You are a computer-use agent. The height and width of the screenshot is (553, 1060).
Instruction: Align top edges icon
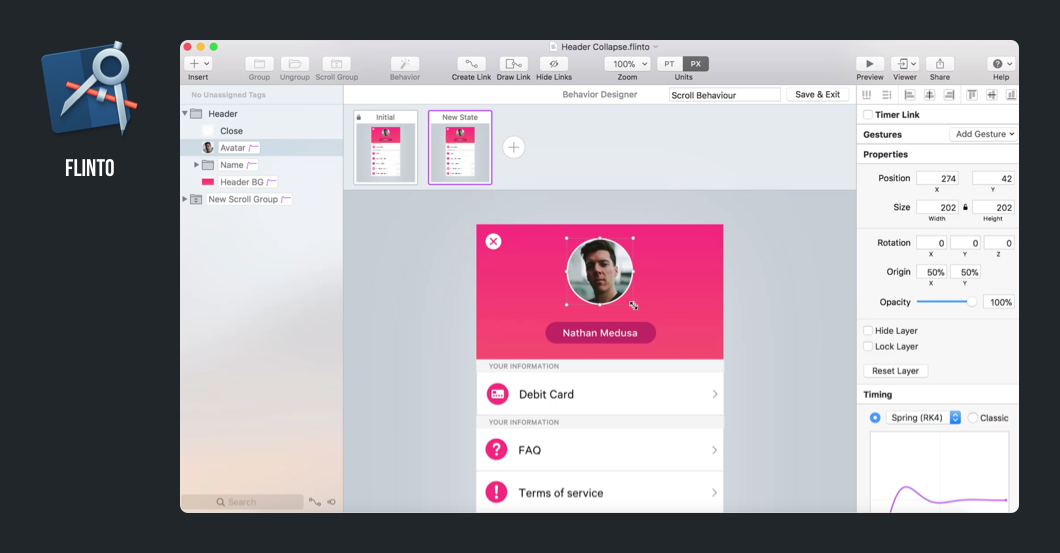click(971, 95)
